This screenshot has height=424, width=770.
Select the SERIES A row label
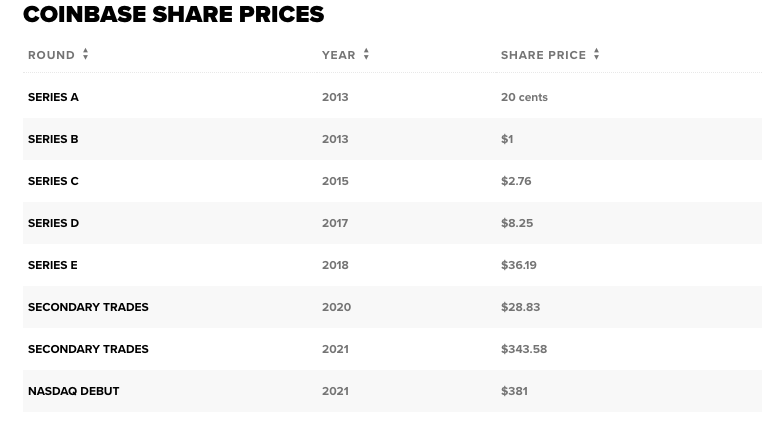53,97
